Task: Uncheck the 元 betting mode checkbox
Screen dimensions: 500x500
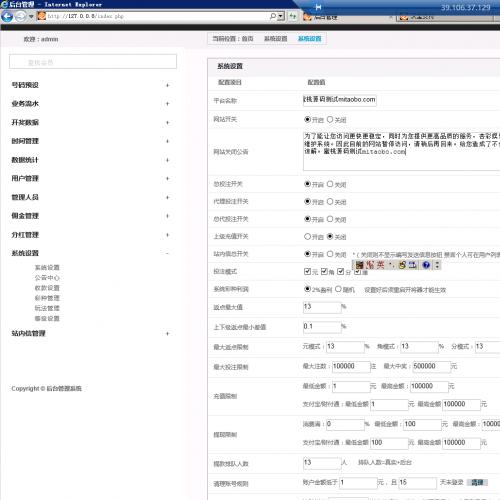Action: point(307,272)
